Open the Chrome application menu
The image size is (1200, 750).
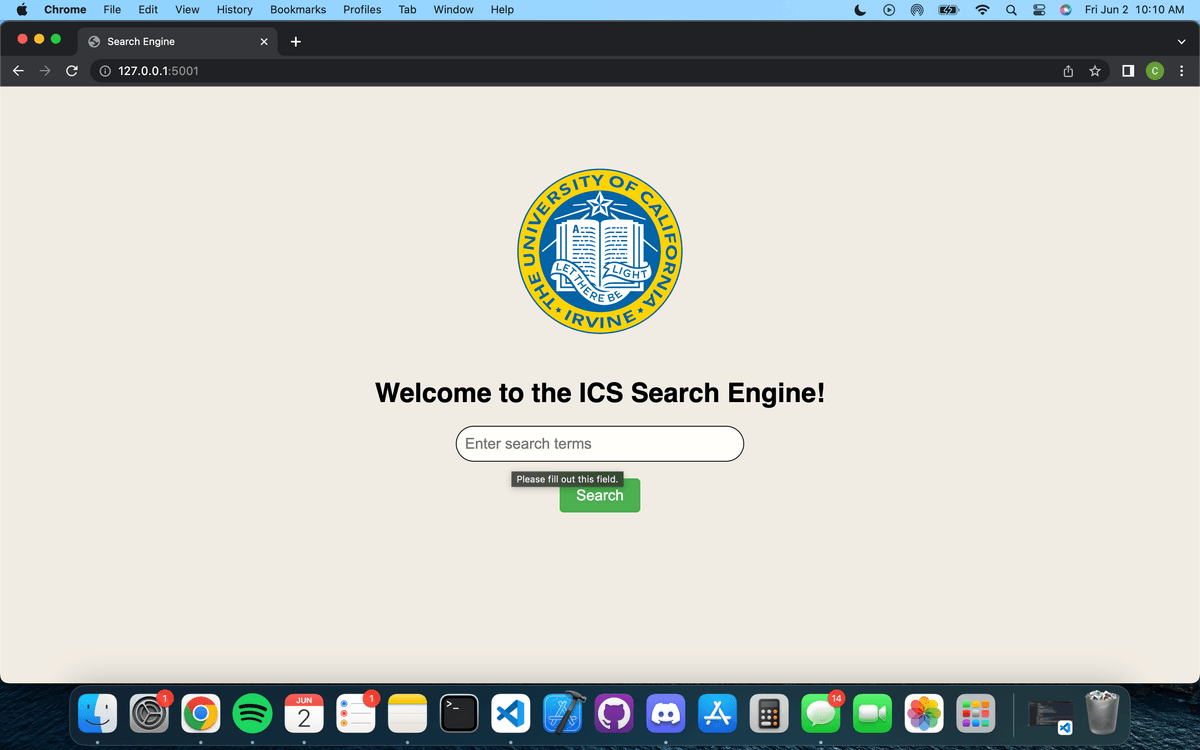tap(65, 10)
